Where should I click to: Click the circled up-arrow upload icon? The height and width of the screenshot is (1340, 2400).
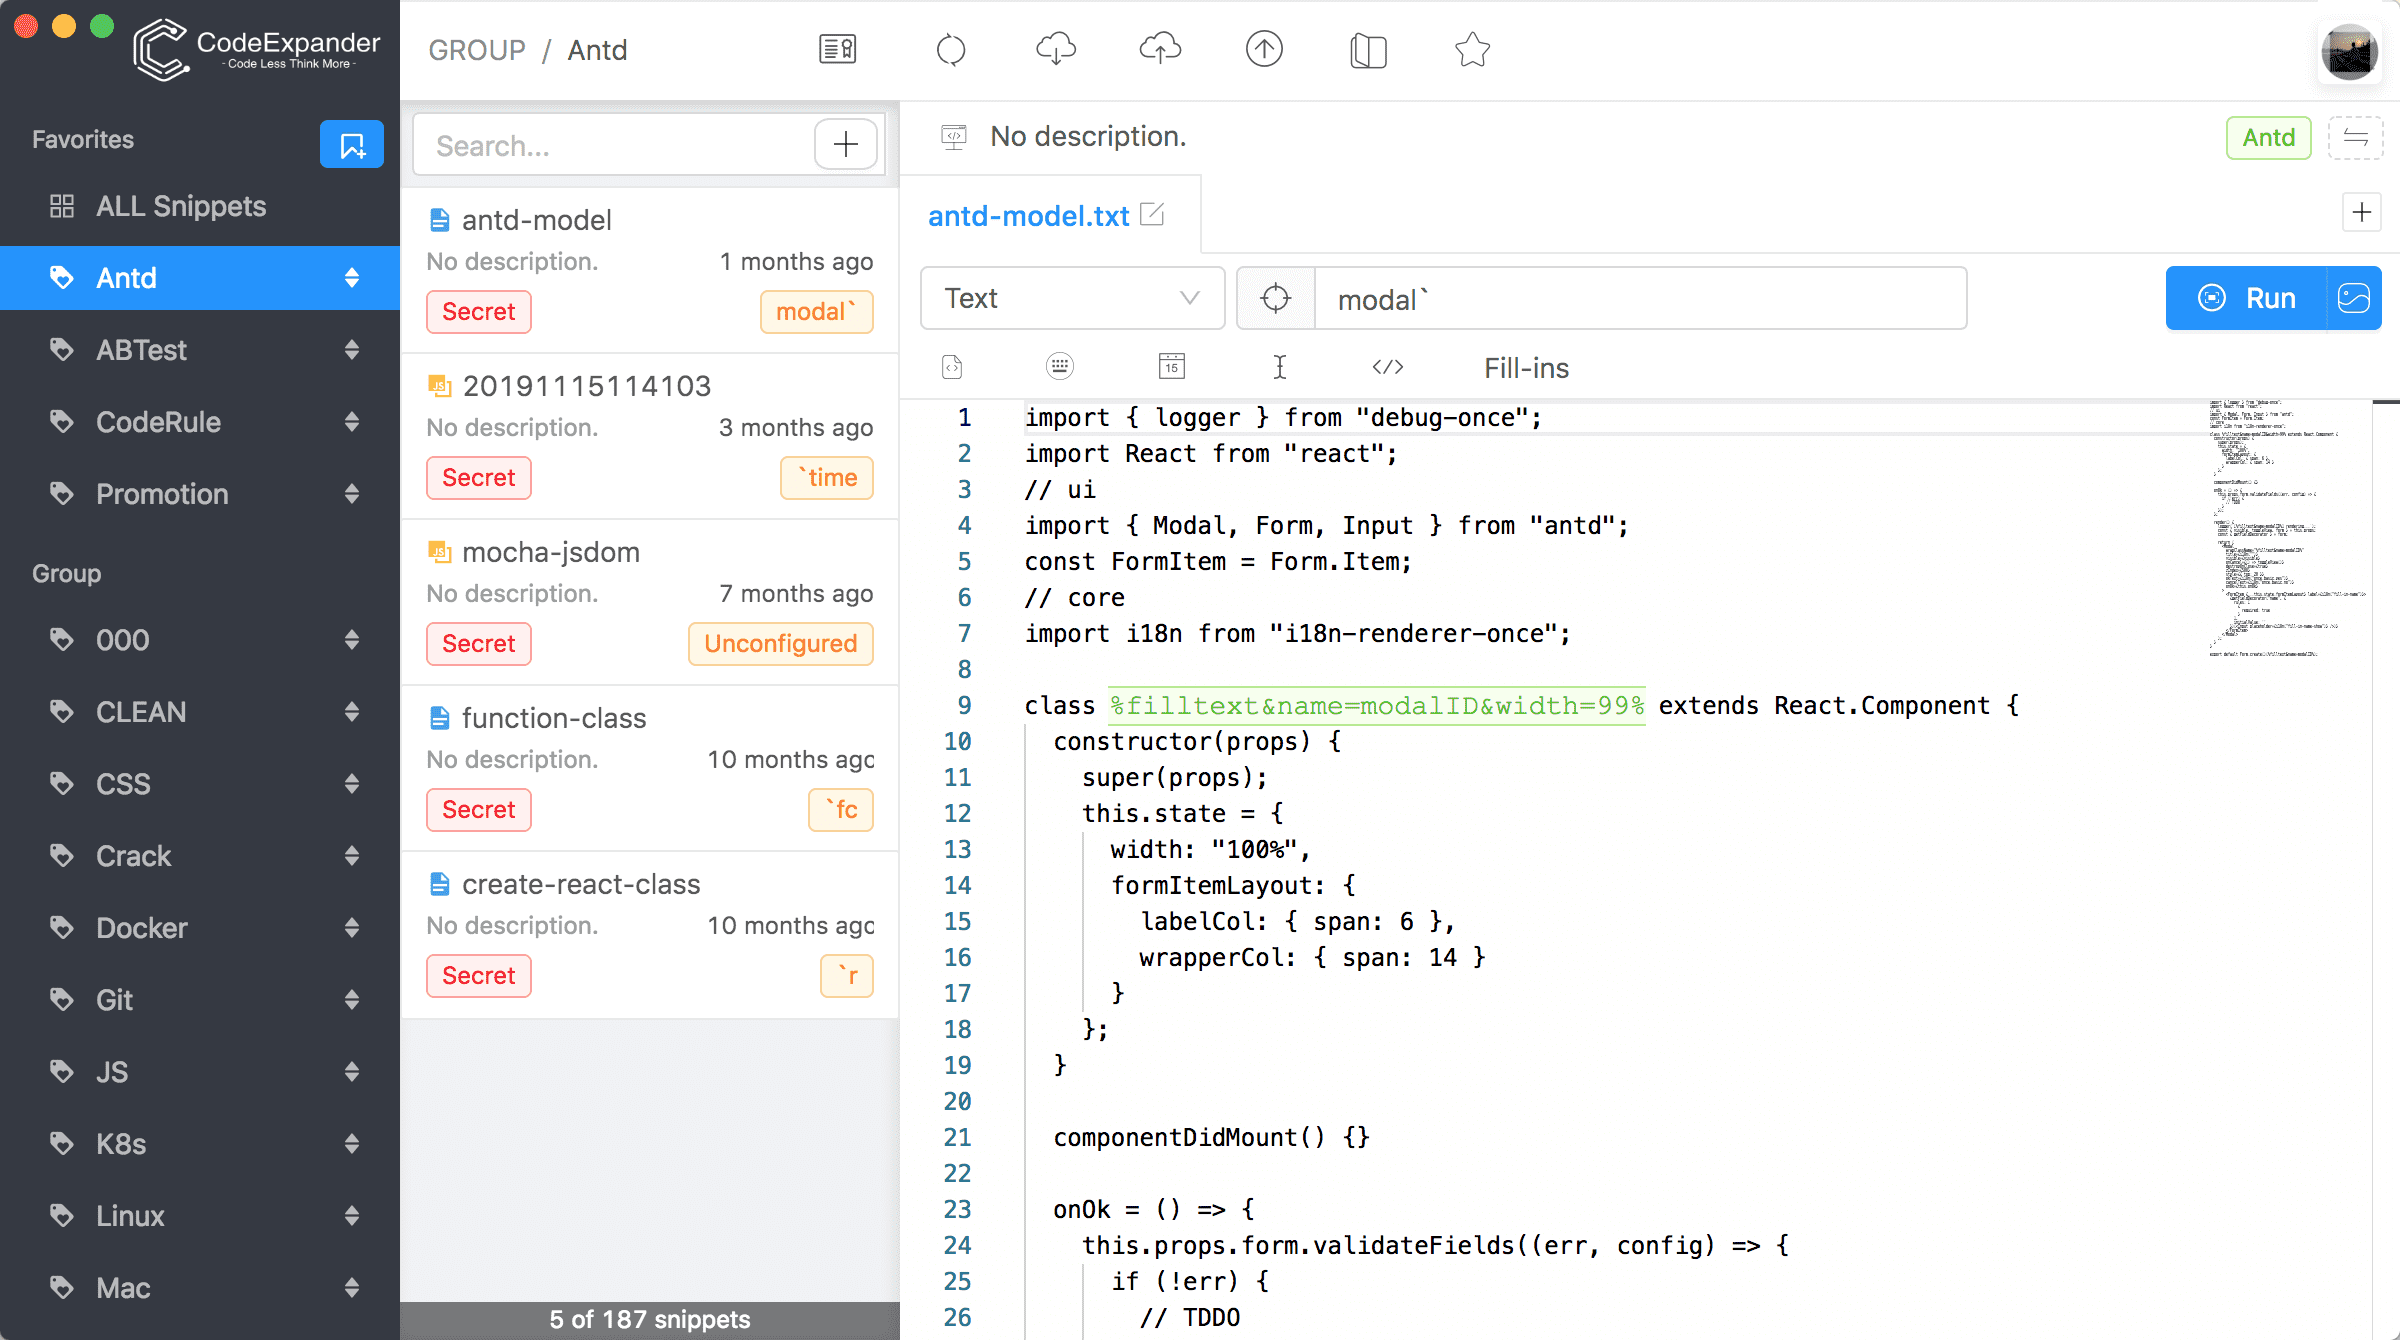(1264, 49)
